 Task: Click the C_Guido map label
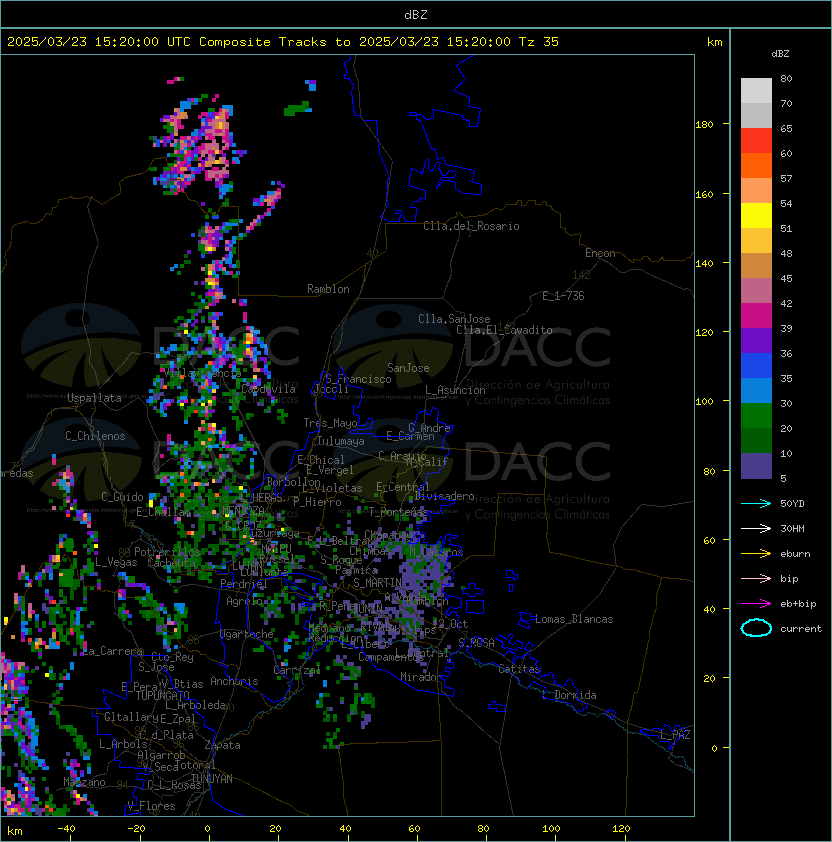coord(122,497)
